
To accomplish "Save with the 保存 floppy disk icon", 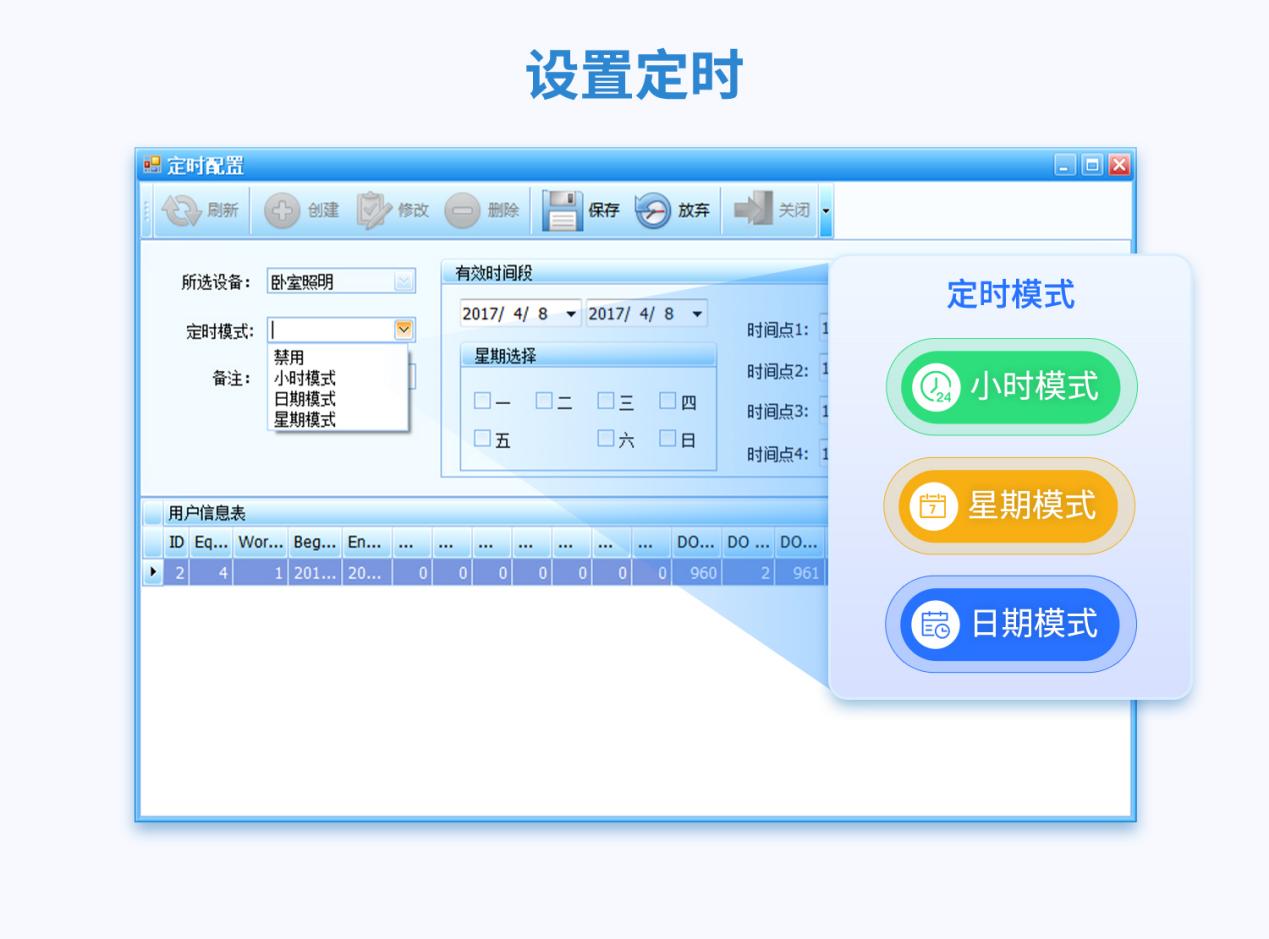I will [562, 210].
